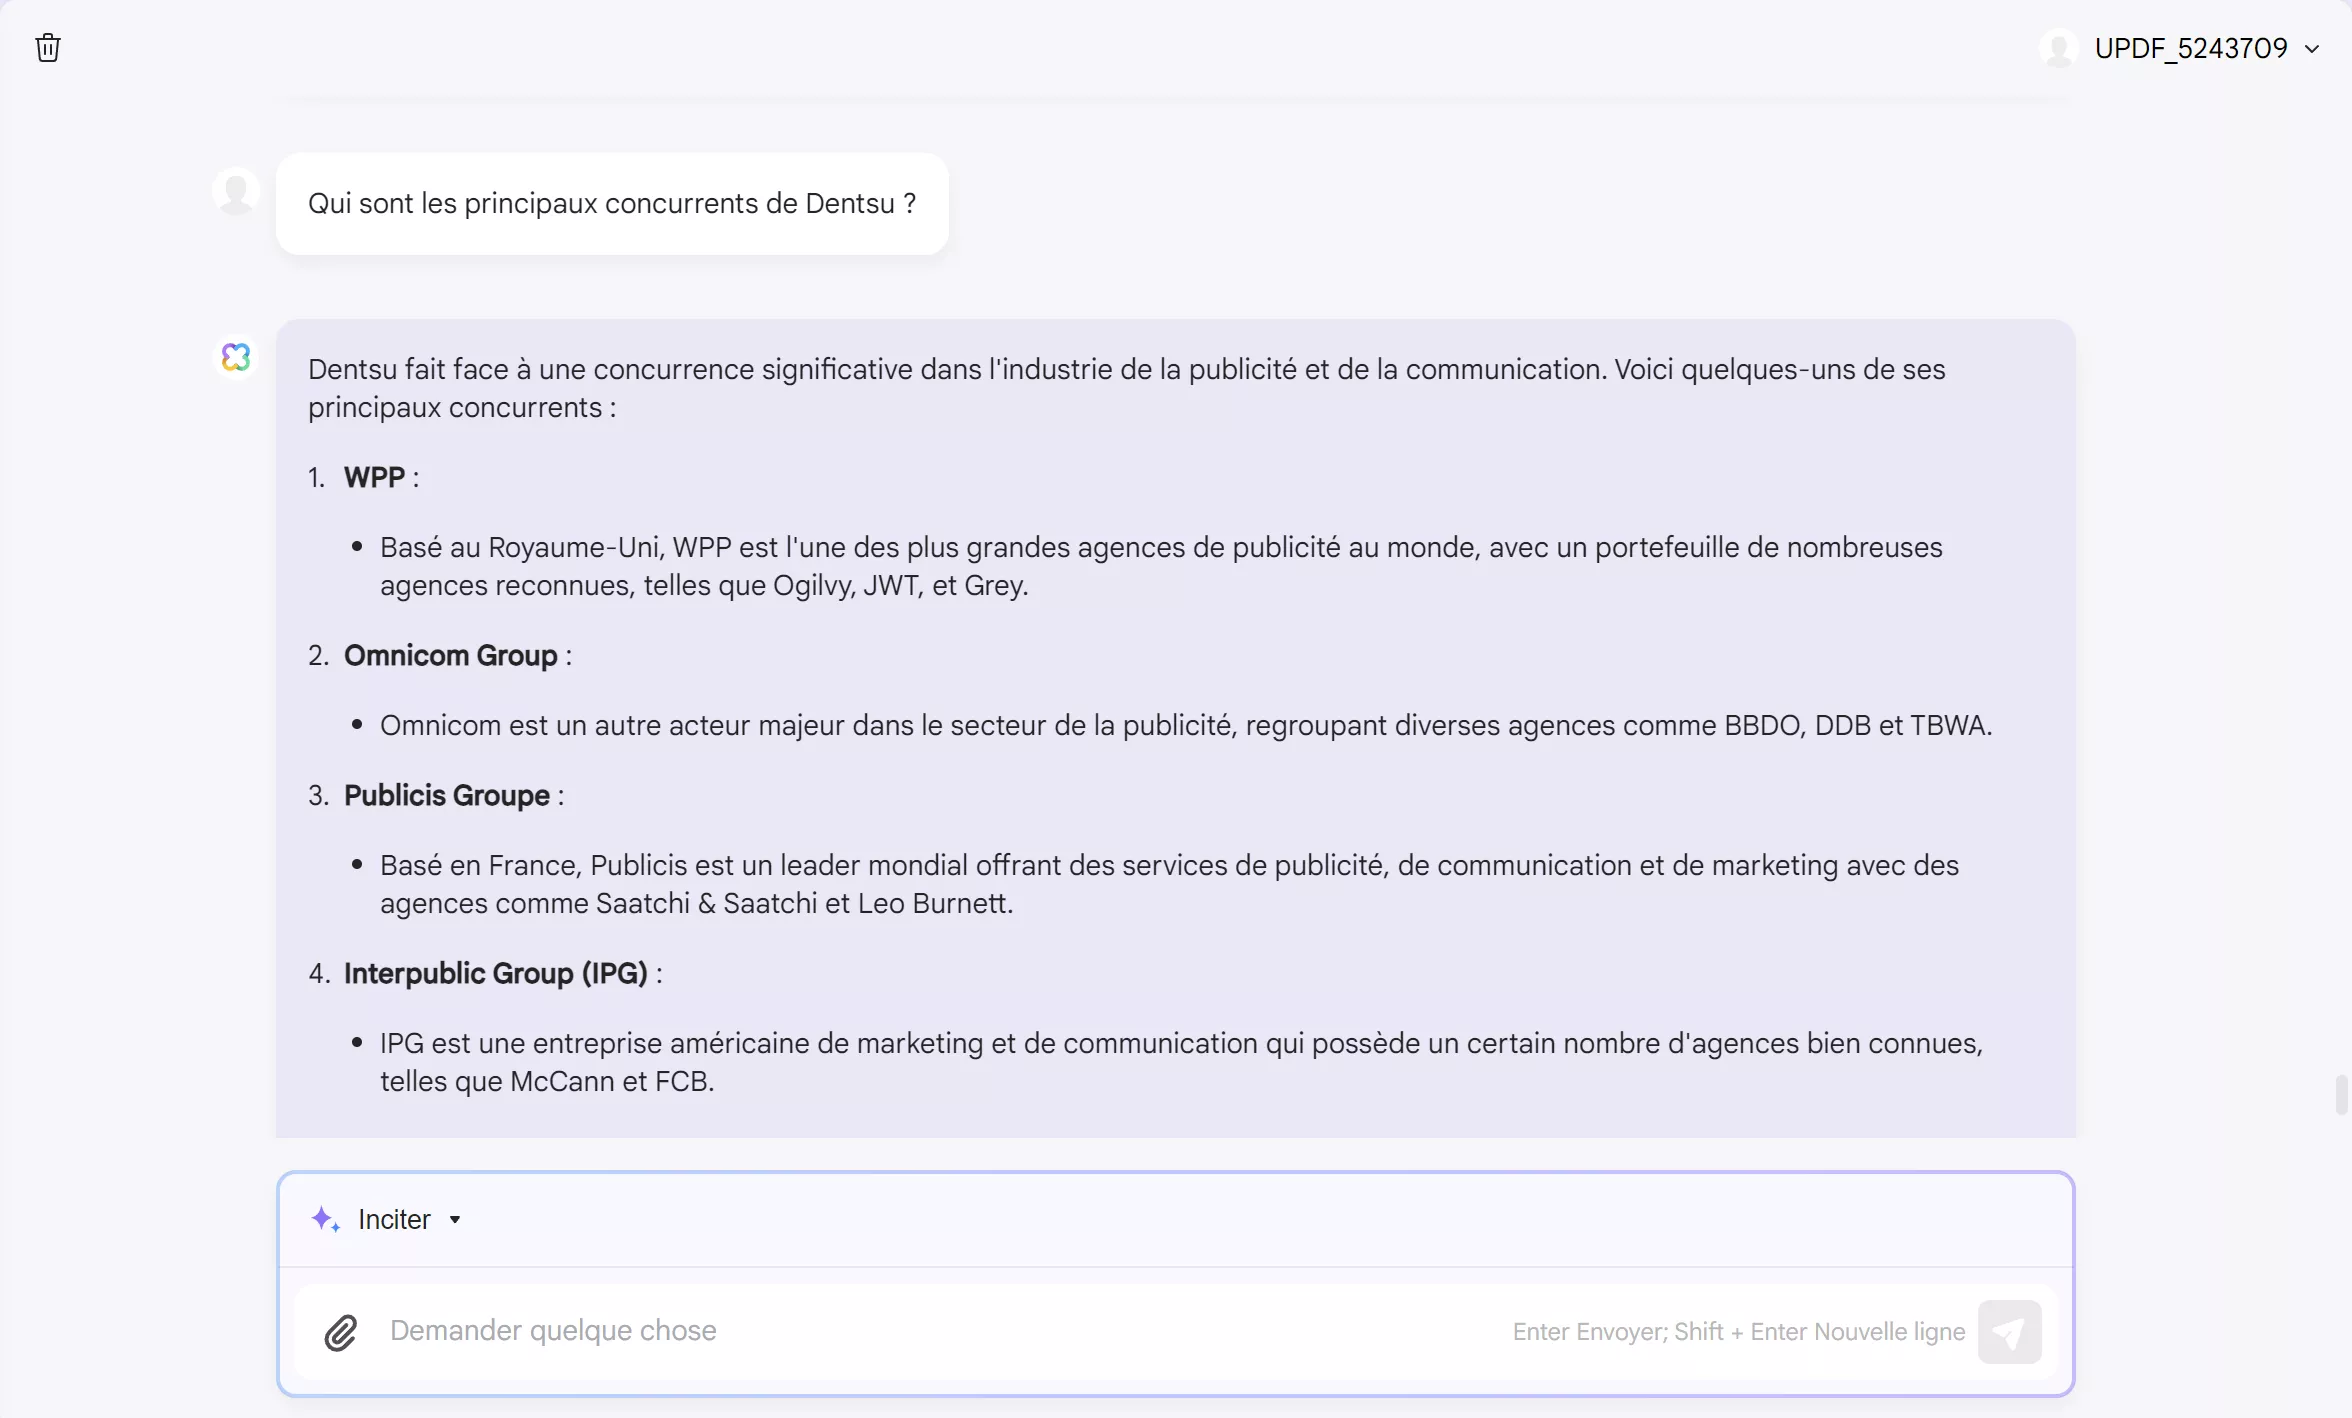Delete the conversation using the trash icon
The height and width of the screenshot is (1418, 2352).
click(47, 47)
